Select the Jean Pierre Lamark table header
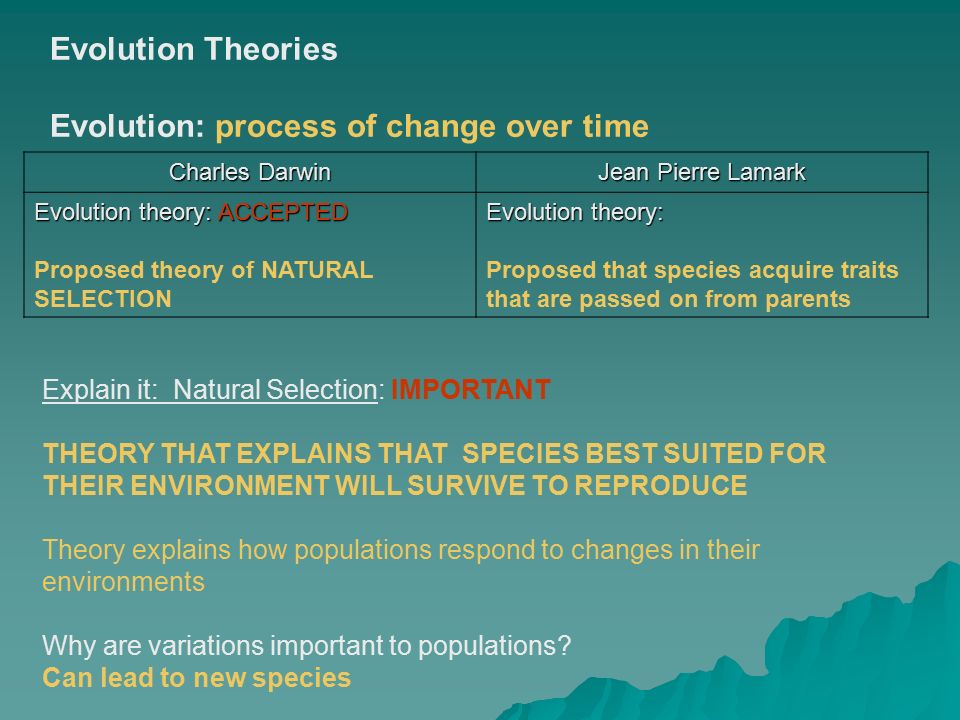 coord(702,172)
